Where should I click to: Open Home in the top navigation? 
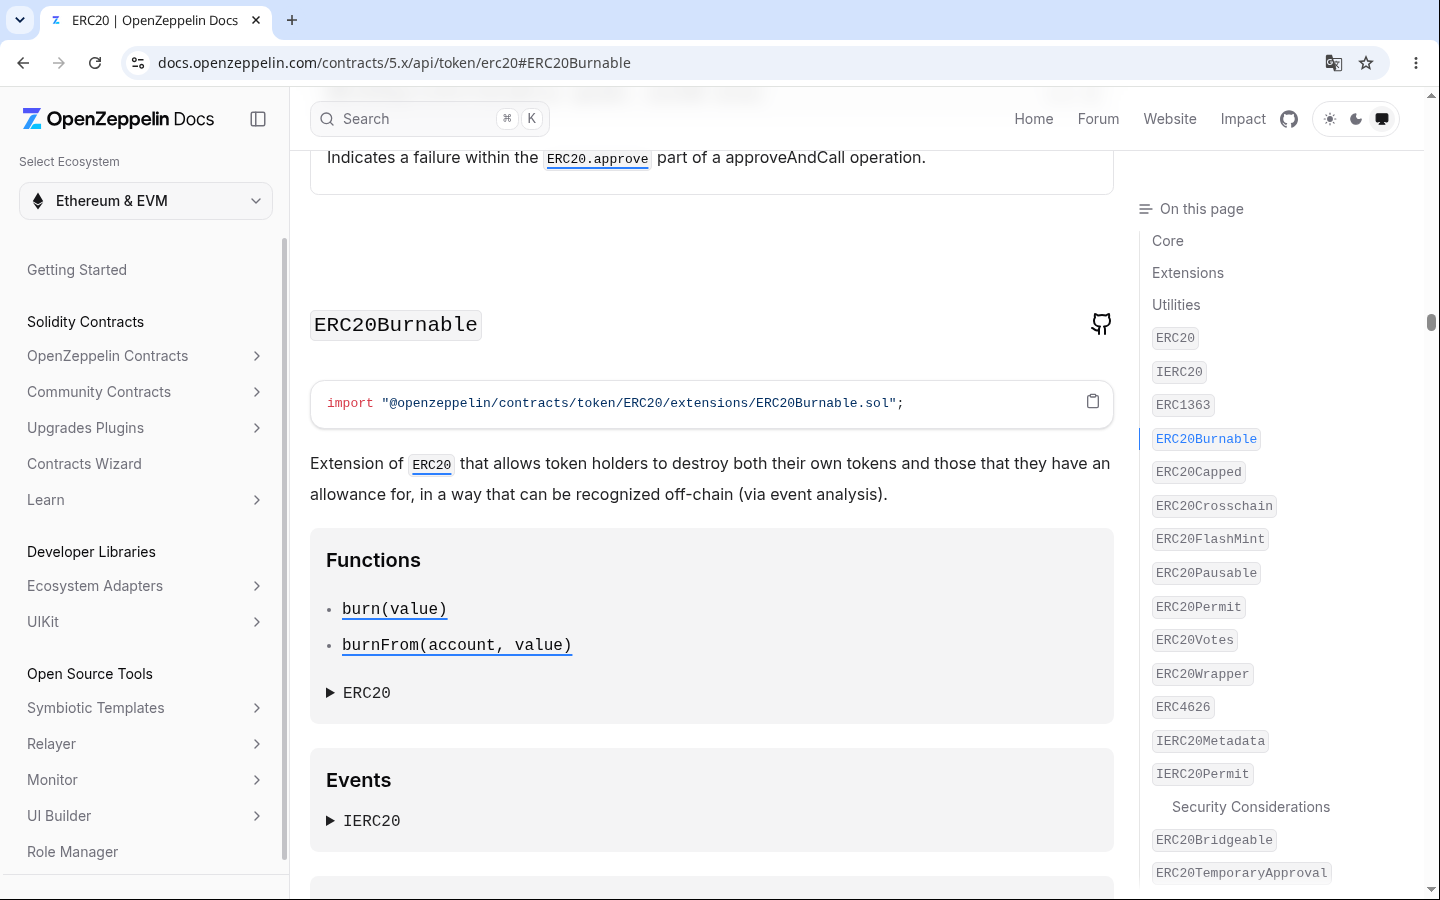point(1034,119)
